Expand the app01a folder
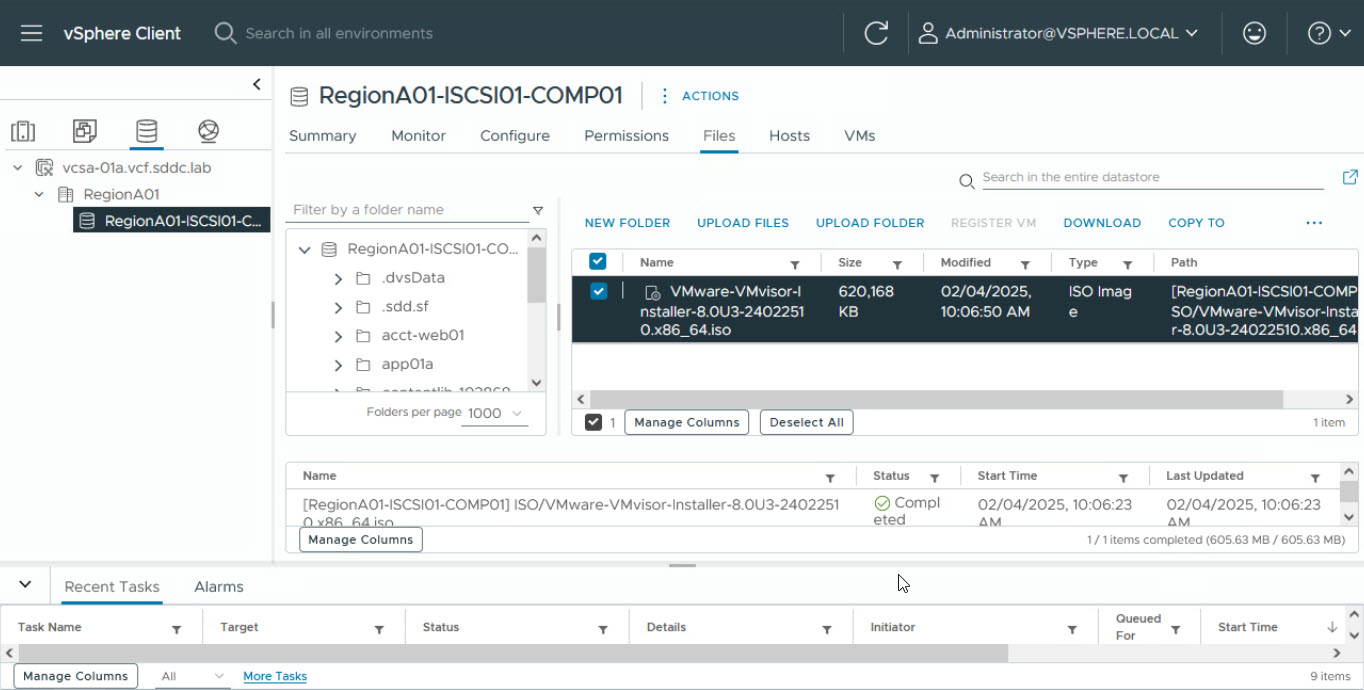This screenshot has height=690, width=1364. (338, 365)
